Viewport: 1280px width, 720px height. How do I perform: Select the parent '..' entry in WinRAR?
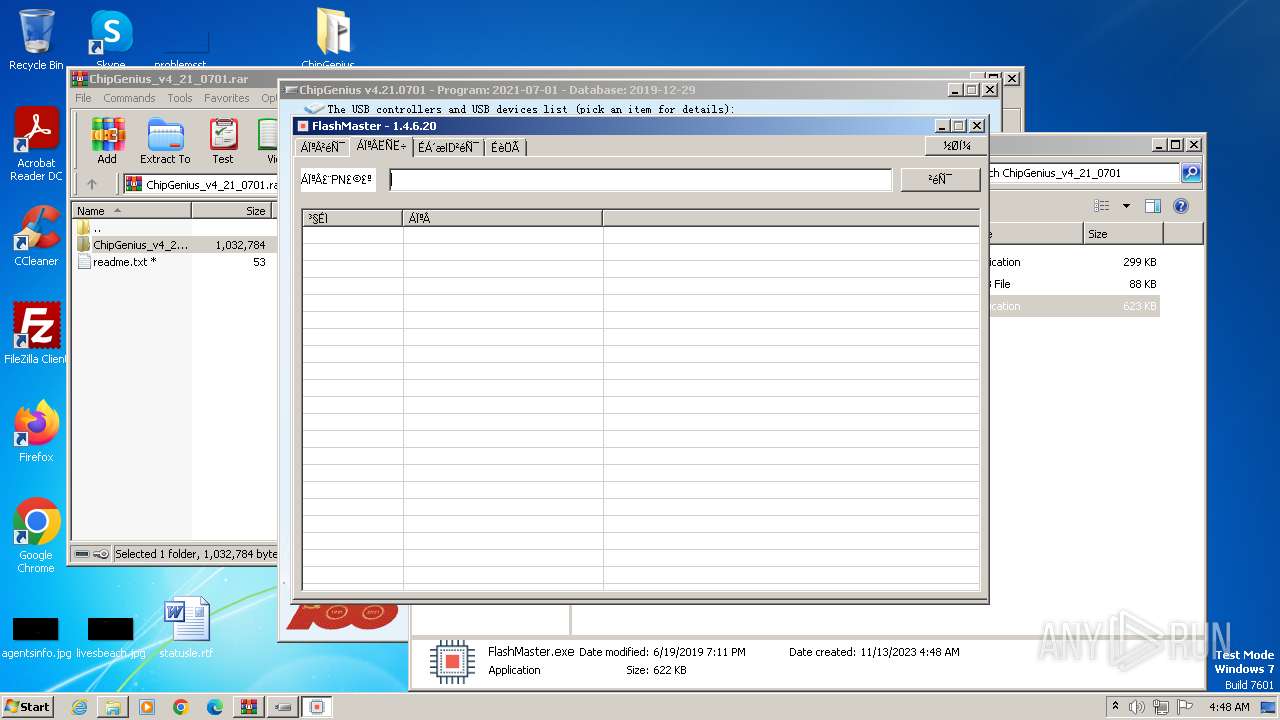[173, 228]
